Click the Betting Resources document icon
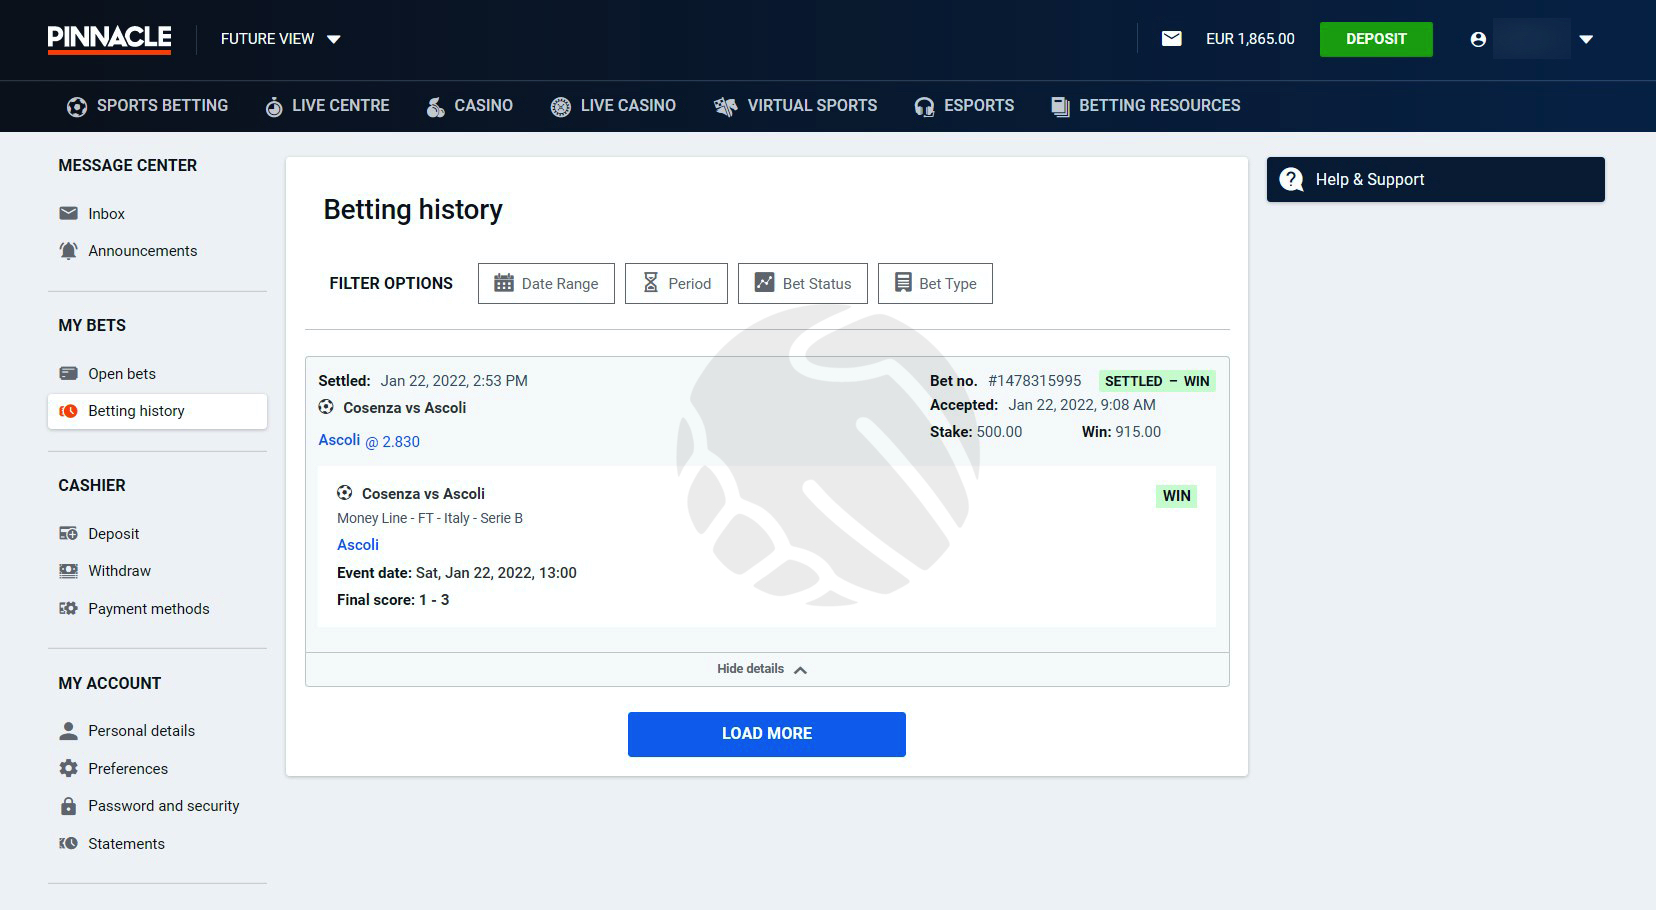 [x=1060, y=107]
